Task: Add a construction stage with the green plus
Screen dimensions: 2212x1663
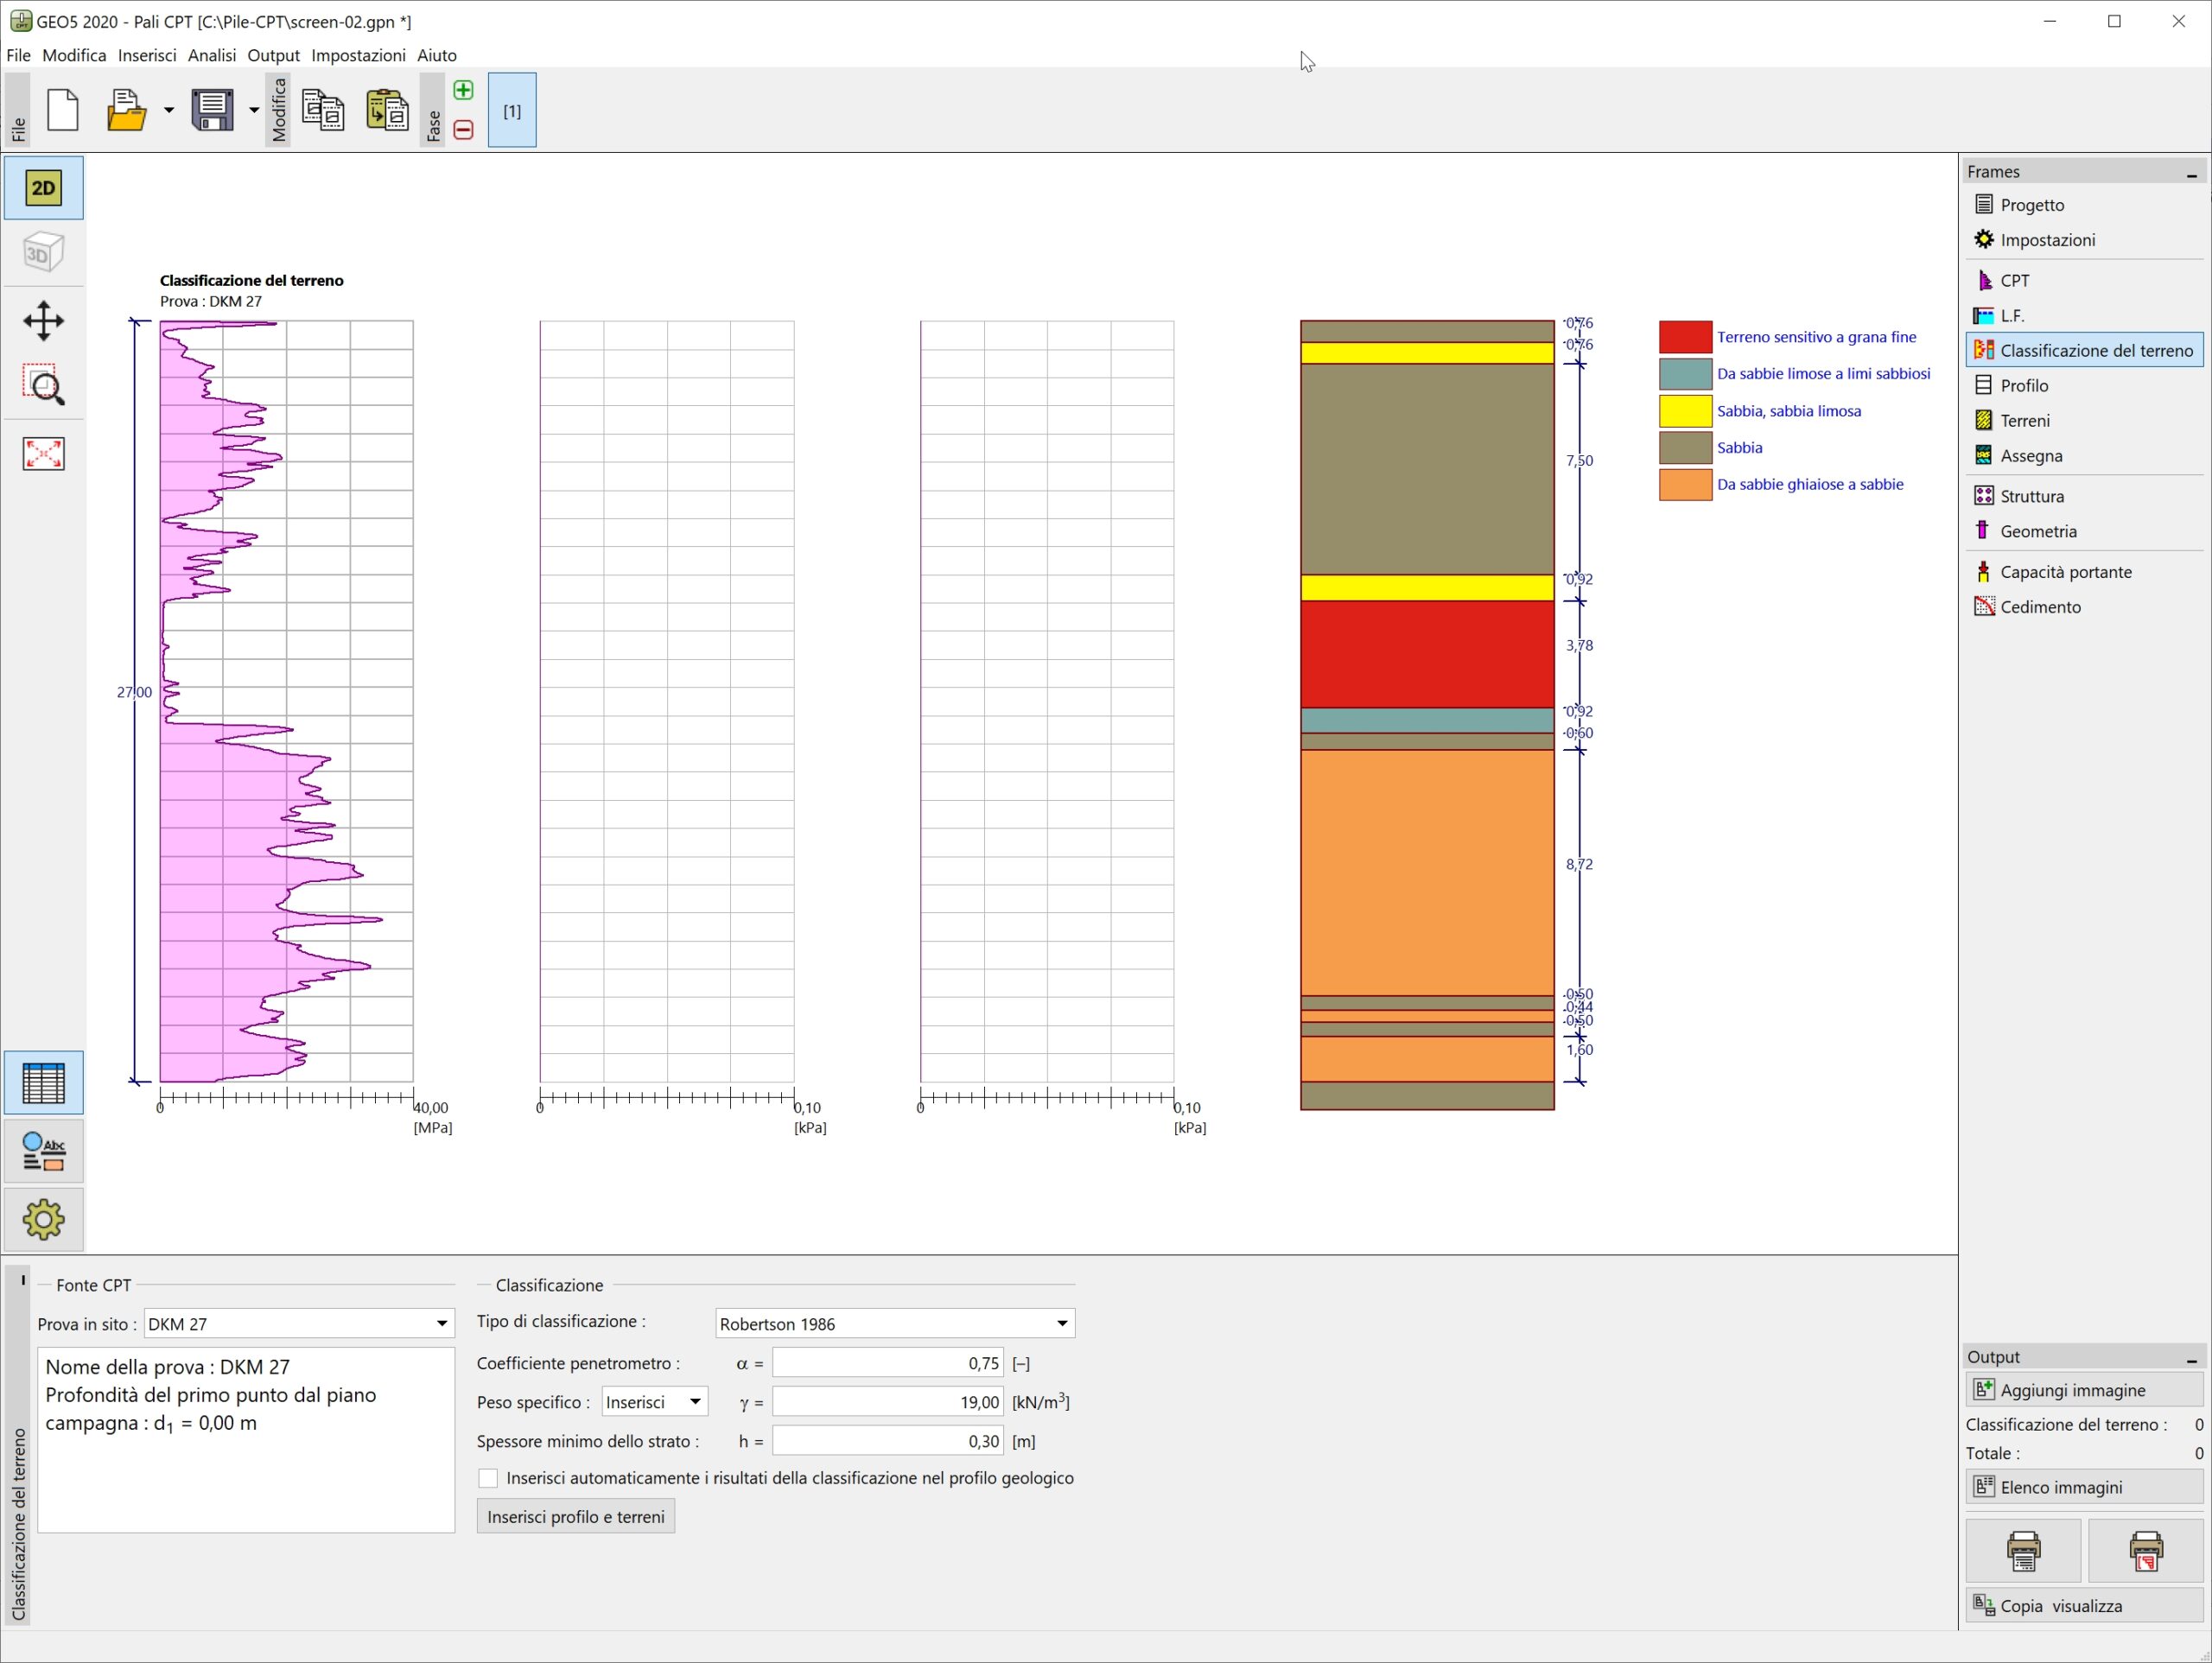Action: 463,91
